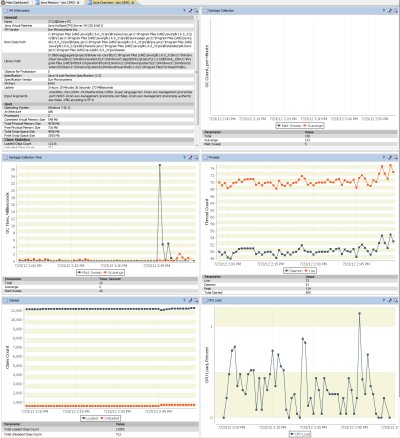The height and width of the screenshot is (438, 400).
Task: Click the VM Information scrollbar up arrow
Action: click(x=197, y=17)
